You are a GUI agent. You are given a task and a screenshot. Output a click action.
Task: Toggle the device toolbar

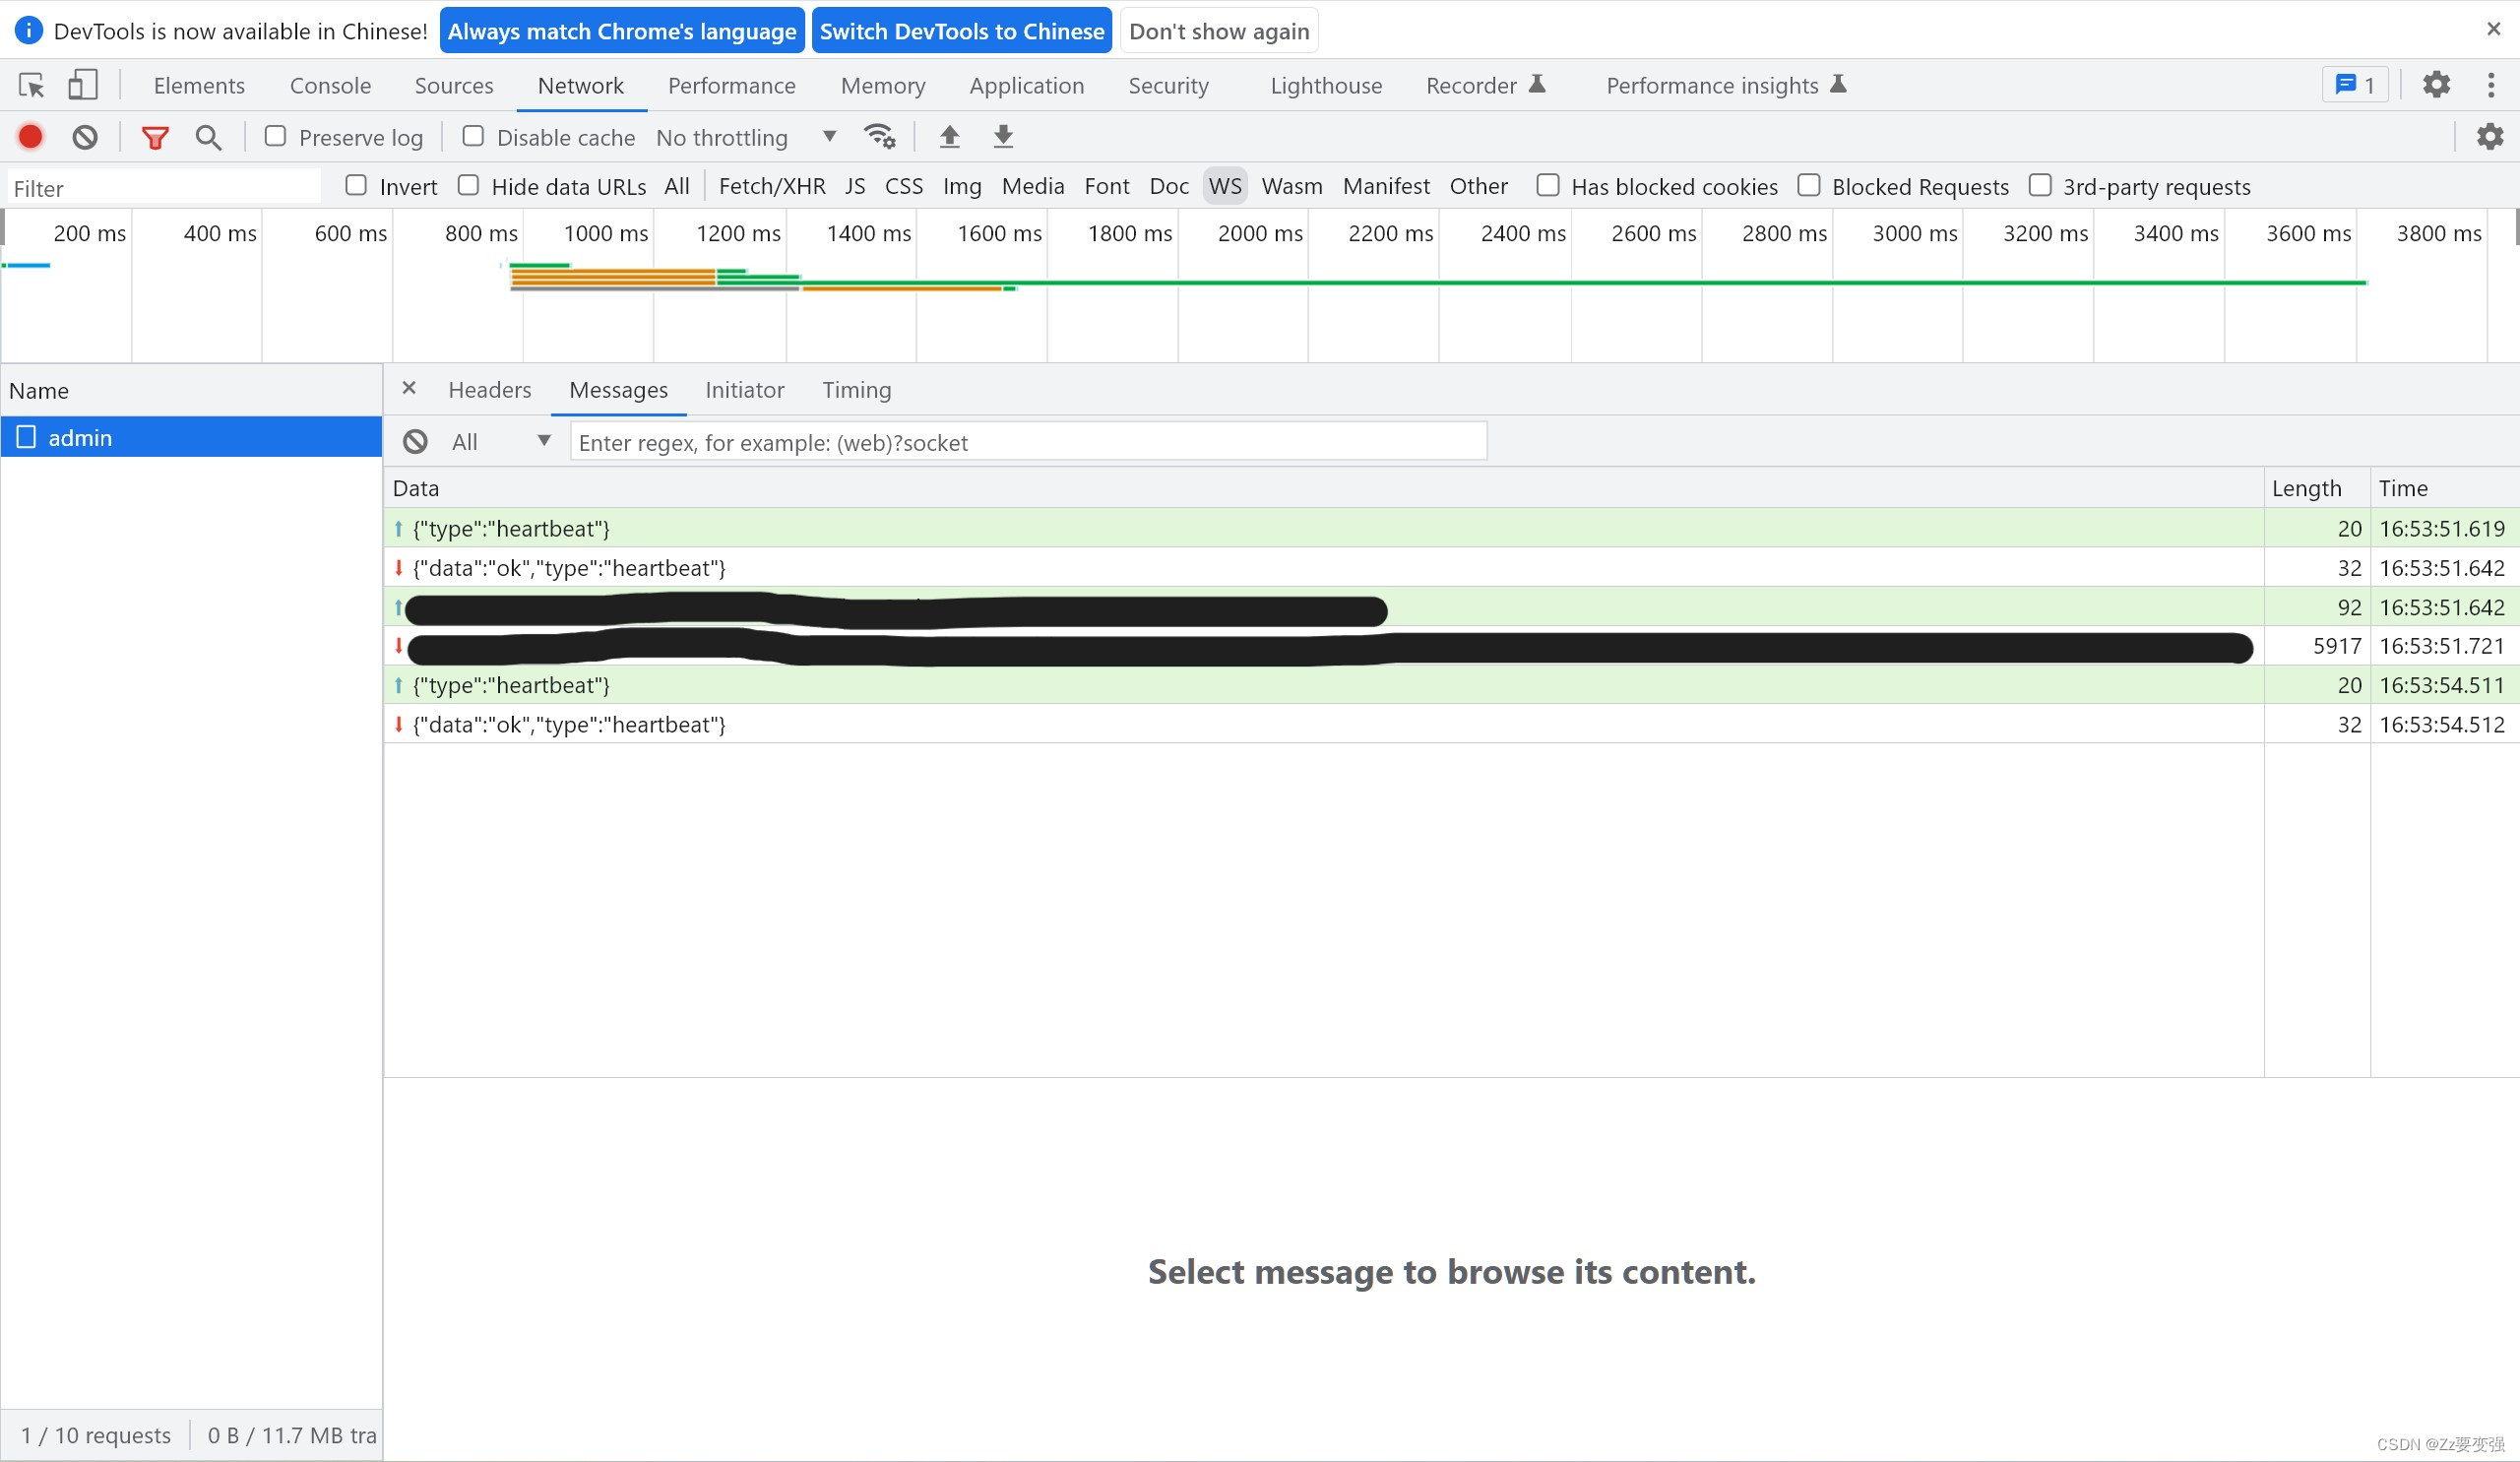coord(83,85)
